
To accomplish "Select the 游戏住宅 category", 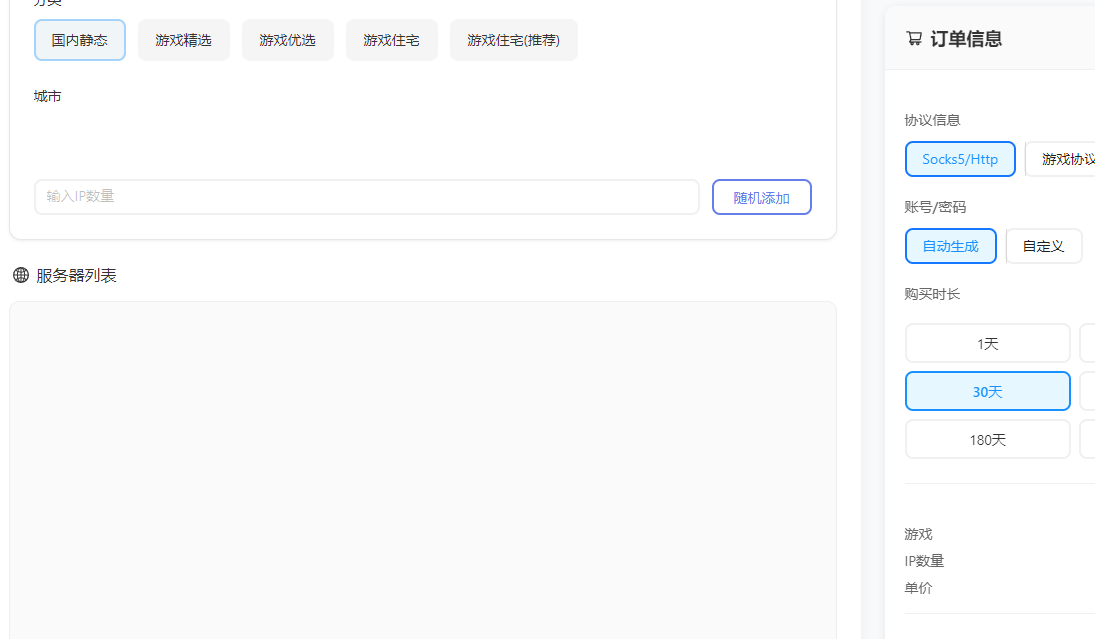I will [391, 40].
